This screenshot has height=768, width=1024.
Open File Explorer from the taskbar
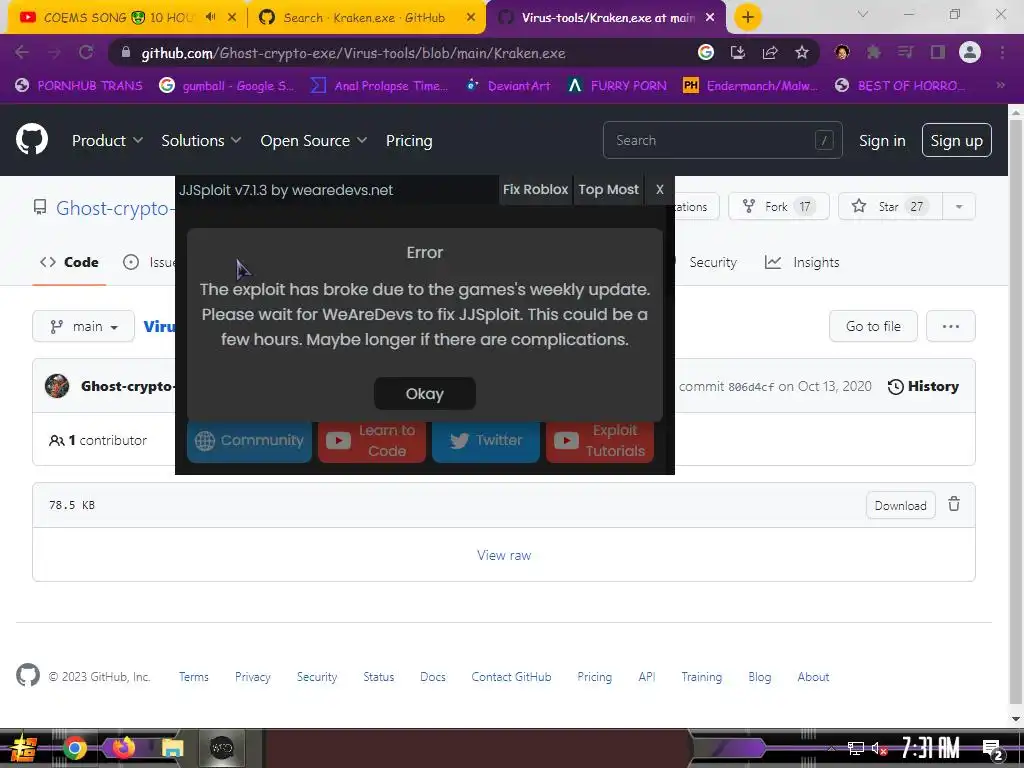pos(172,748)
